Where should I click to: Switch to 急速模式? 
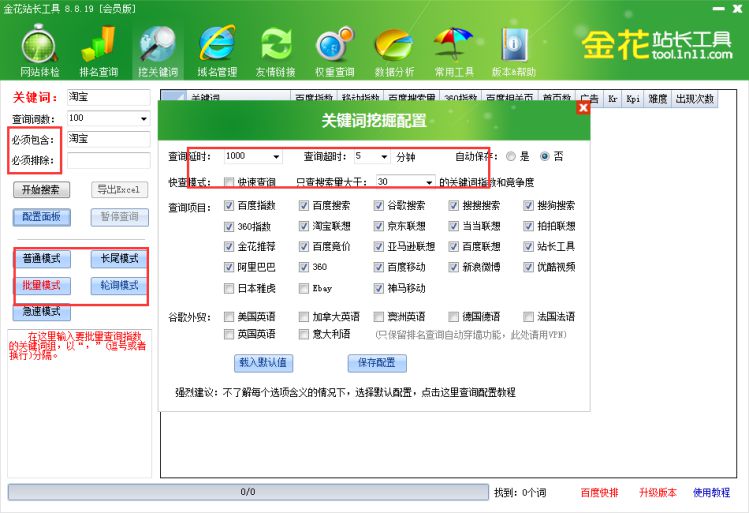click(42, 312)
